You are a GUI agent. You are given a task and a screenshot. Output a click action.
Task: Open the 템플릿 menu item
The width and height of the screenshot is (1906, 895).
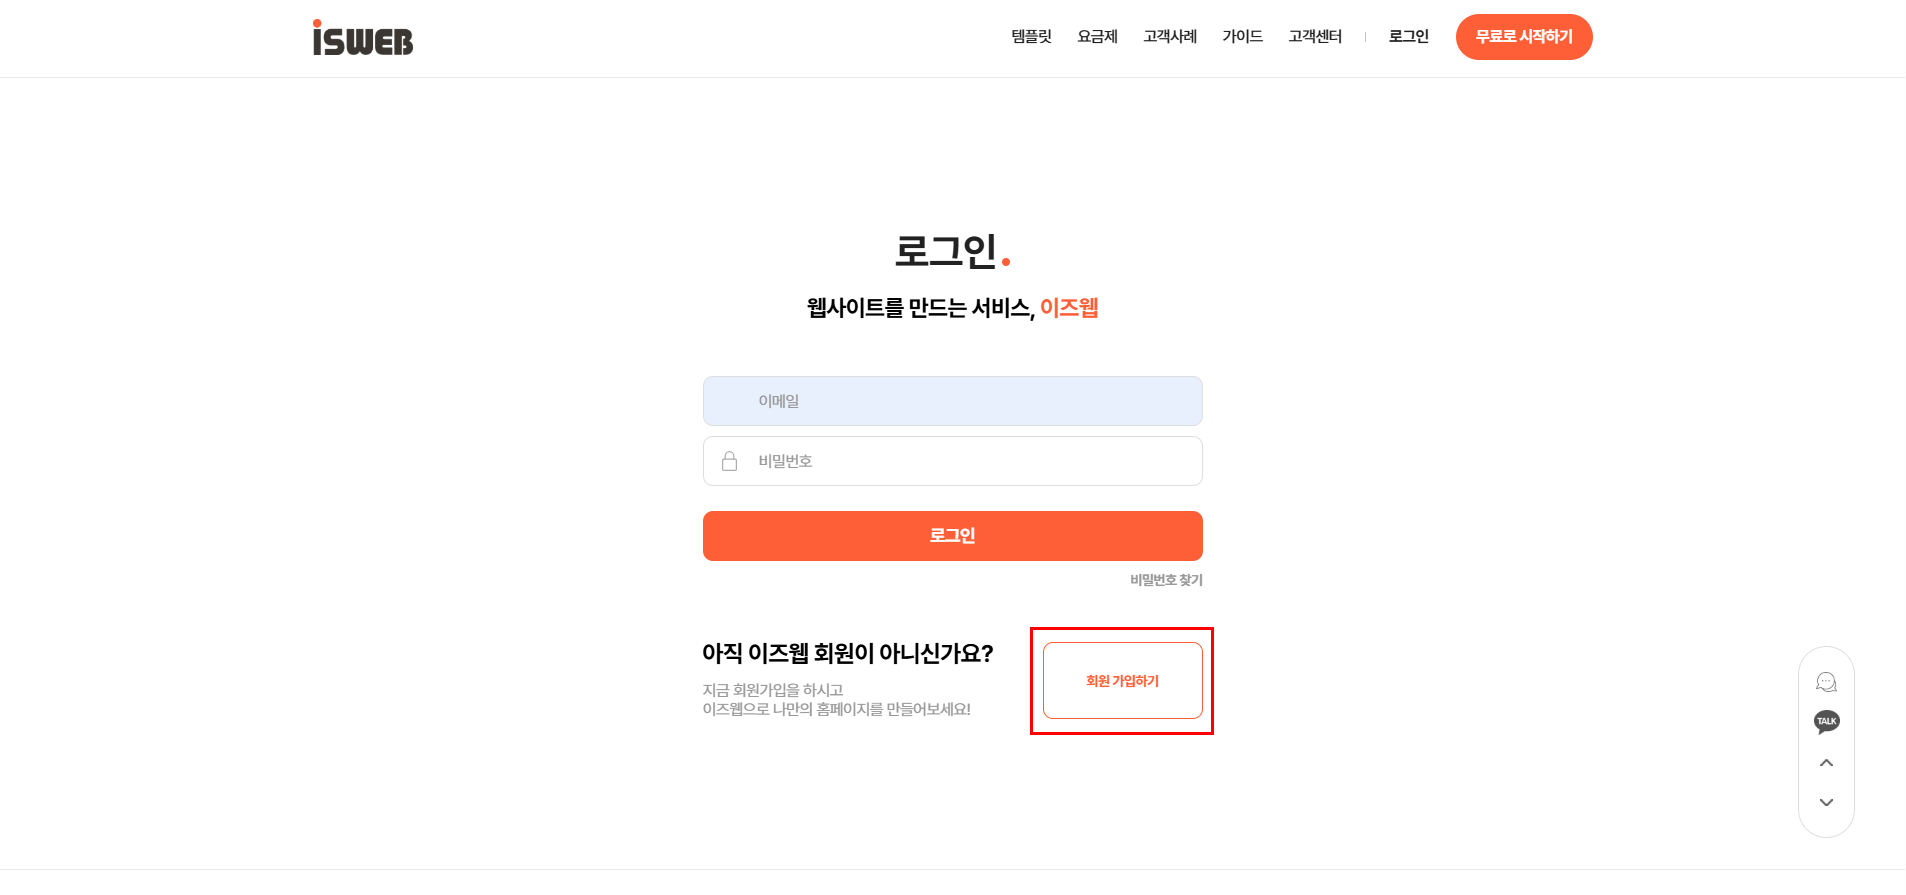click(1031, 37)
